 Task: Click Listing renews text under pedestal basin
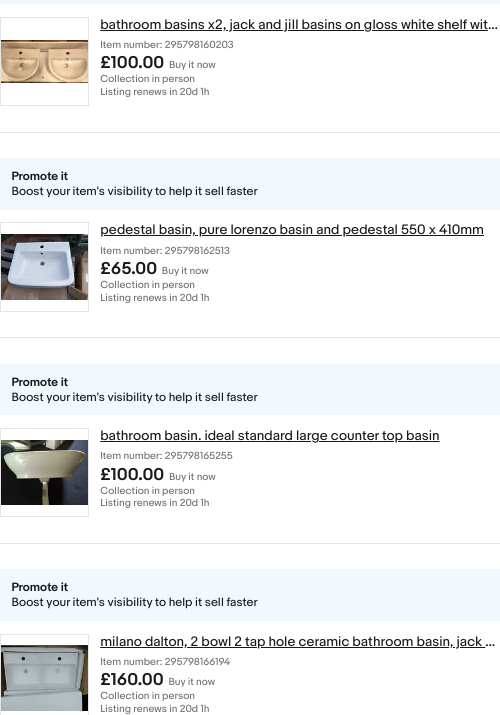click(x=155, y=298)
